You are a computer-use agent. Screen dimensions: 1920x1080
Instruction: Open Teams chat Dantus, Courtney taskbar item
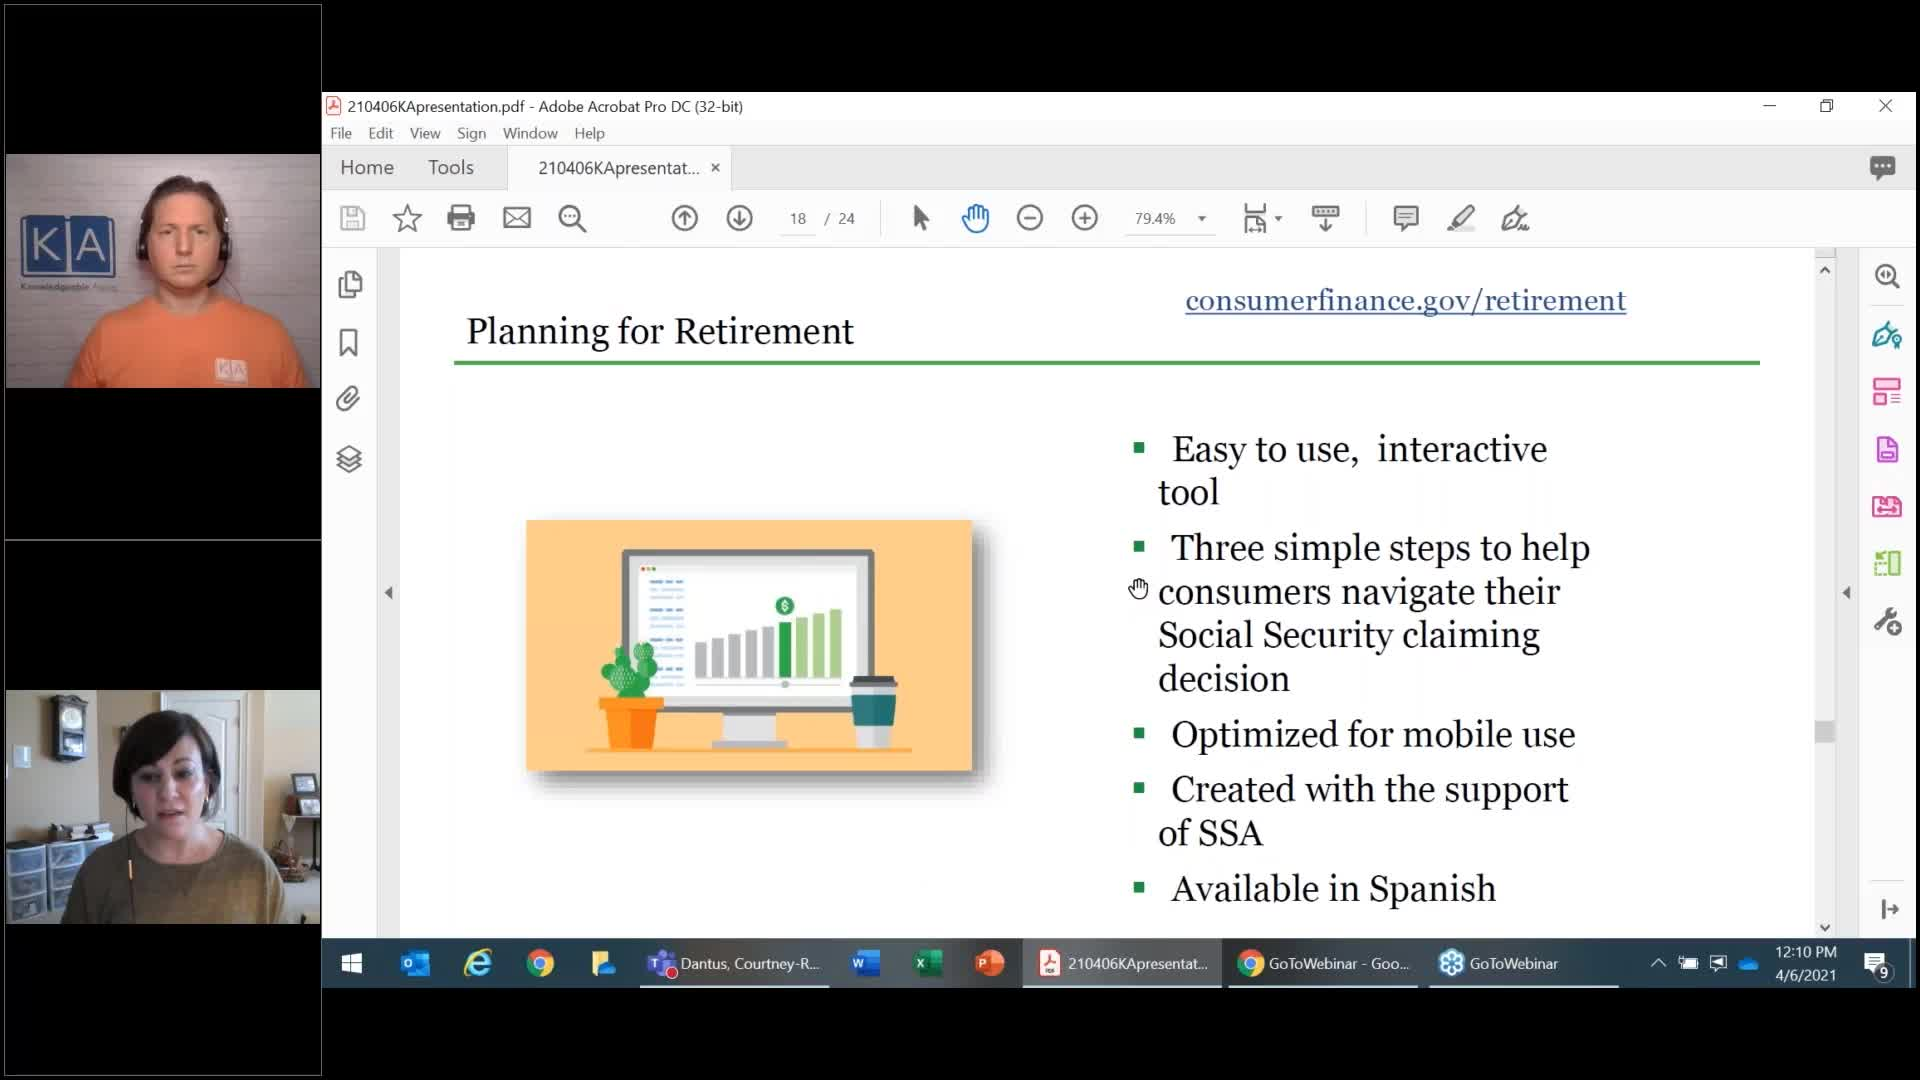coord(735,963)
